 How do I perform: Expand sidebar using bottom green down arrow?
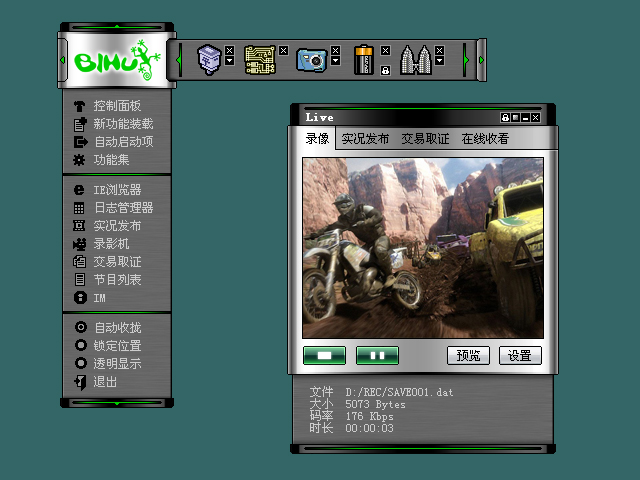pyautogui.click(x=117, y=403)
